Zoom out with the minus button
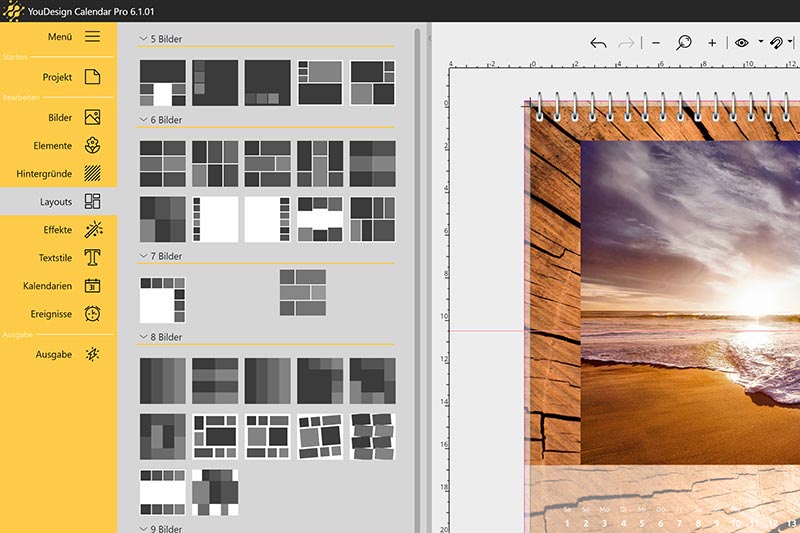 pos(656,43)
